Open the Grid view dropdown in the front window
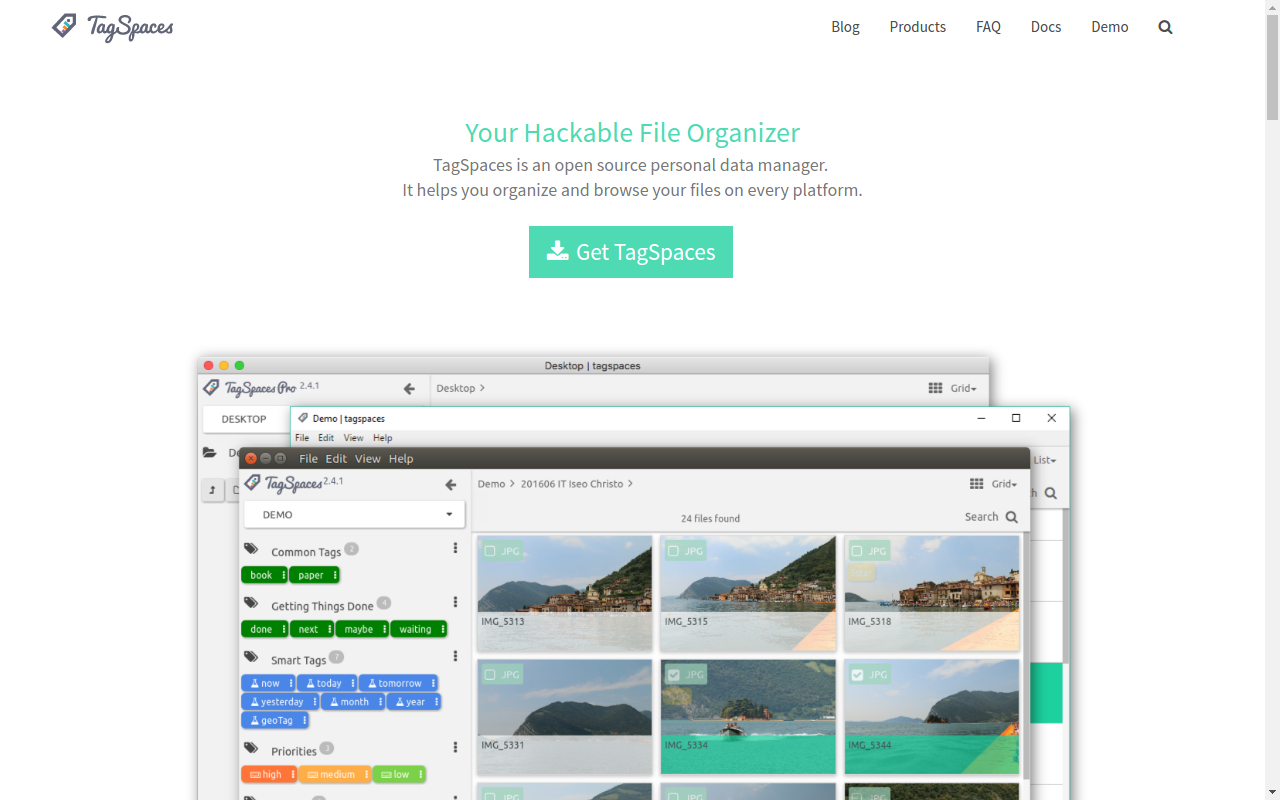This screenshot has width=1280, height=800. coord(1004,484)
